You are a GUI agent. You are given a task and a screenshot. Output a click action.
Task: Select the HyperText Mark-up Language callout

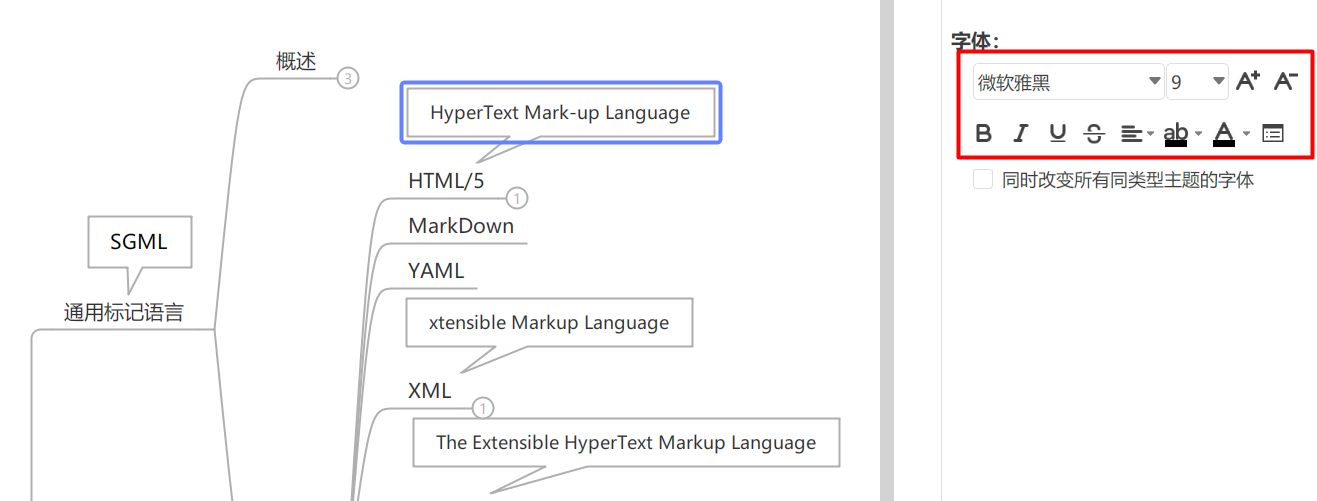tap(560, 113)
